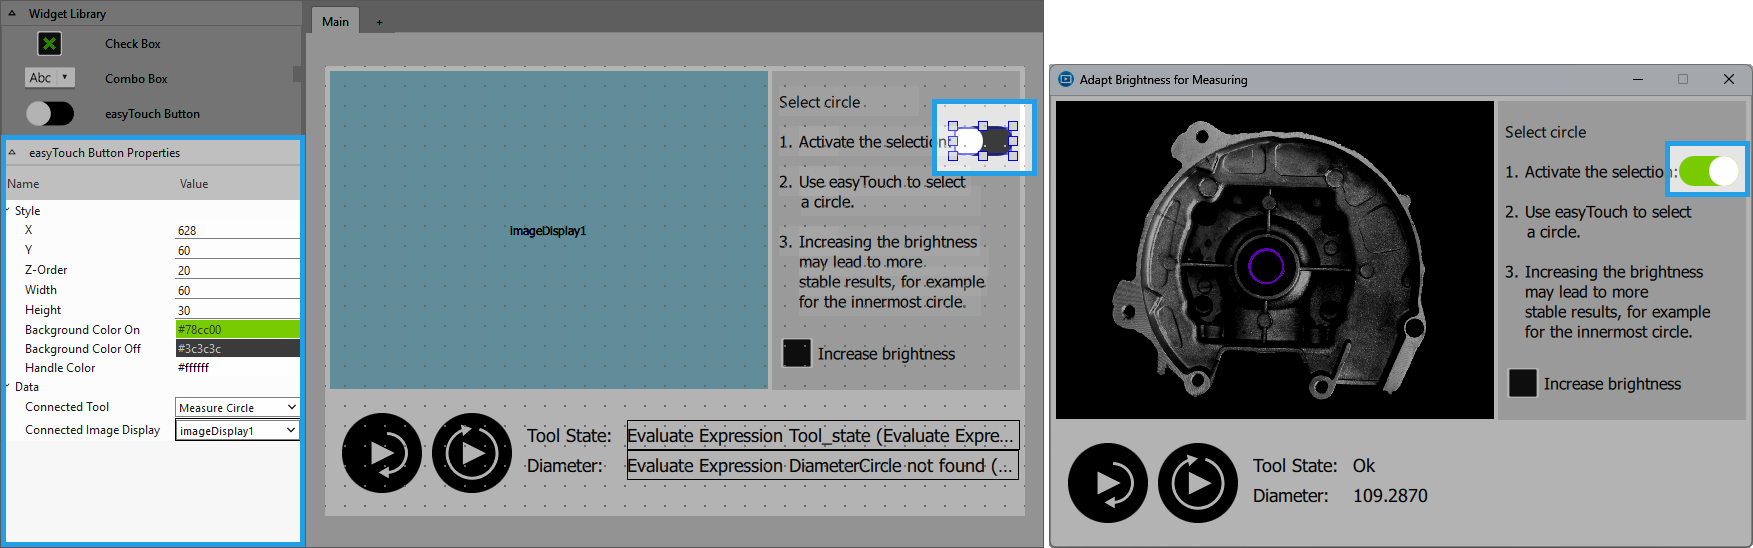Turn off the green Activate selection toggle
This screenshot has width=1753, height=548.
coord(1709,171)
